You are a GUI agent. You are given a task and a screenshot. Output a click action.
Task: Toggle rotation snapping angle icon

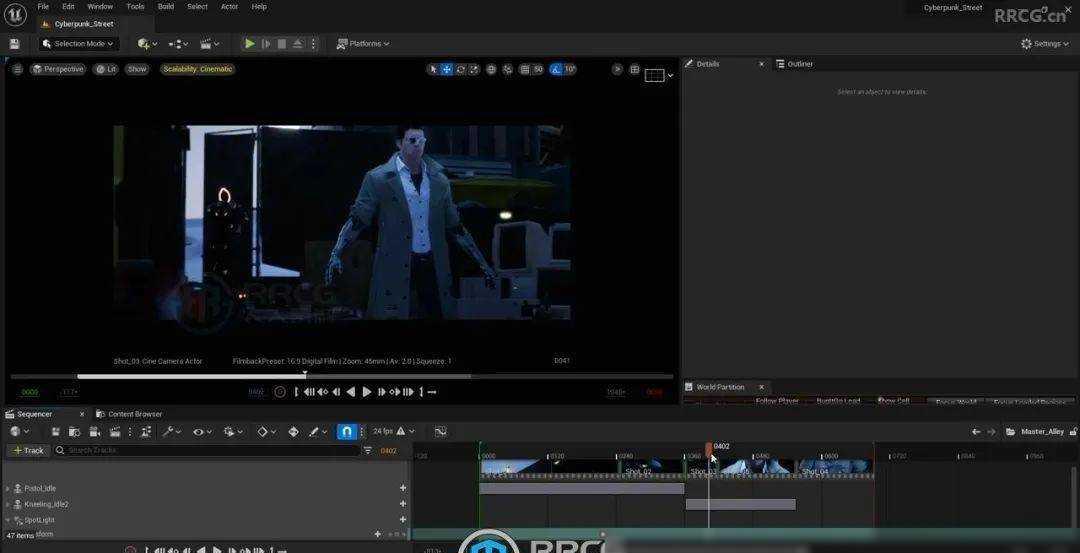pyautogui.click(x=556, y=70)
